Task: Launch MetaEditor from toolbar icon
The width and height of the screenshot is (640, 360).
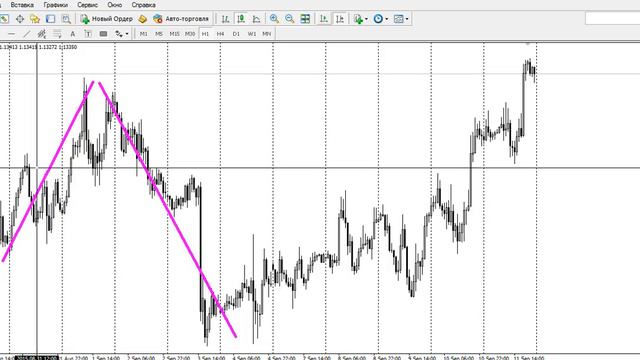Action: pyautogui.click(x=142, y=19)
